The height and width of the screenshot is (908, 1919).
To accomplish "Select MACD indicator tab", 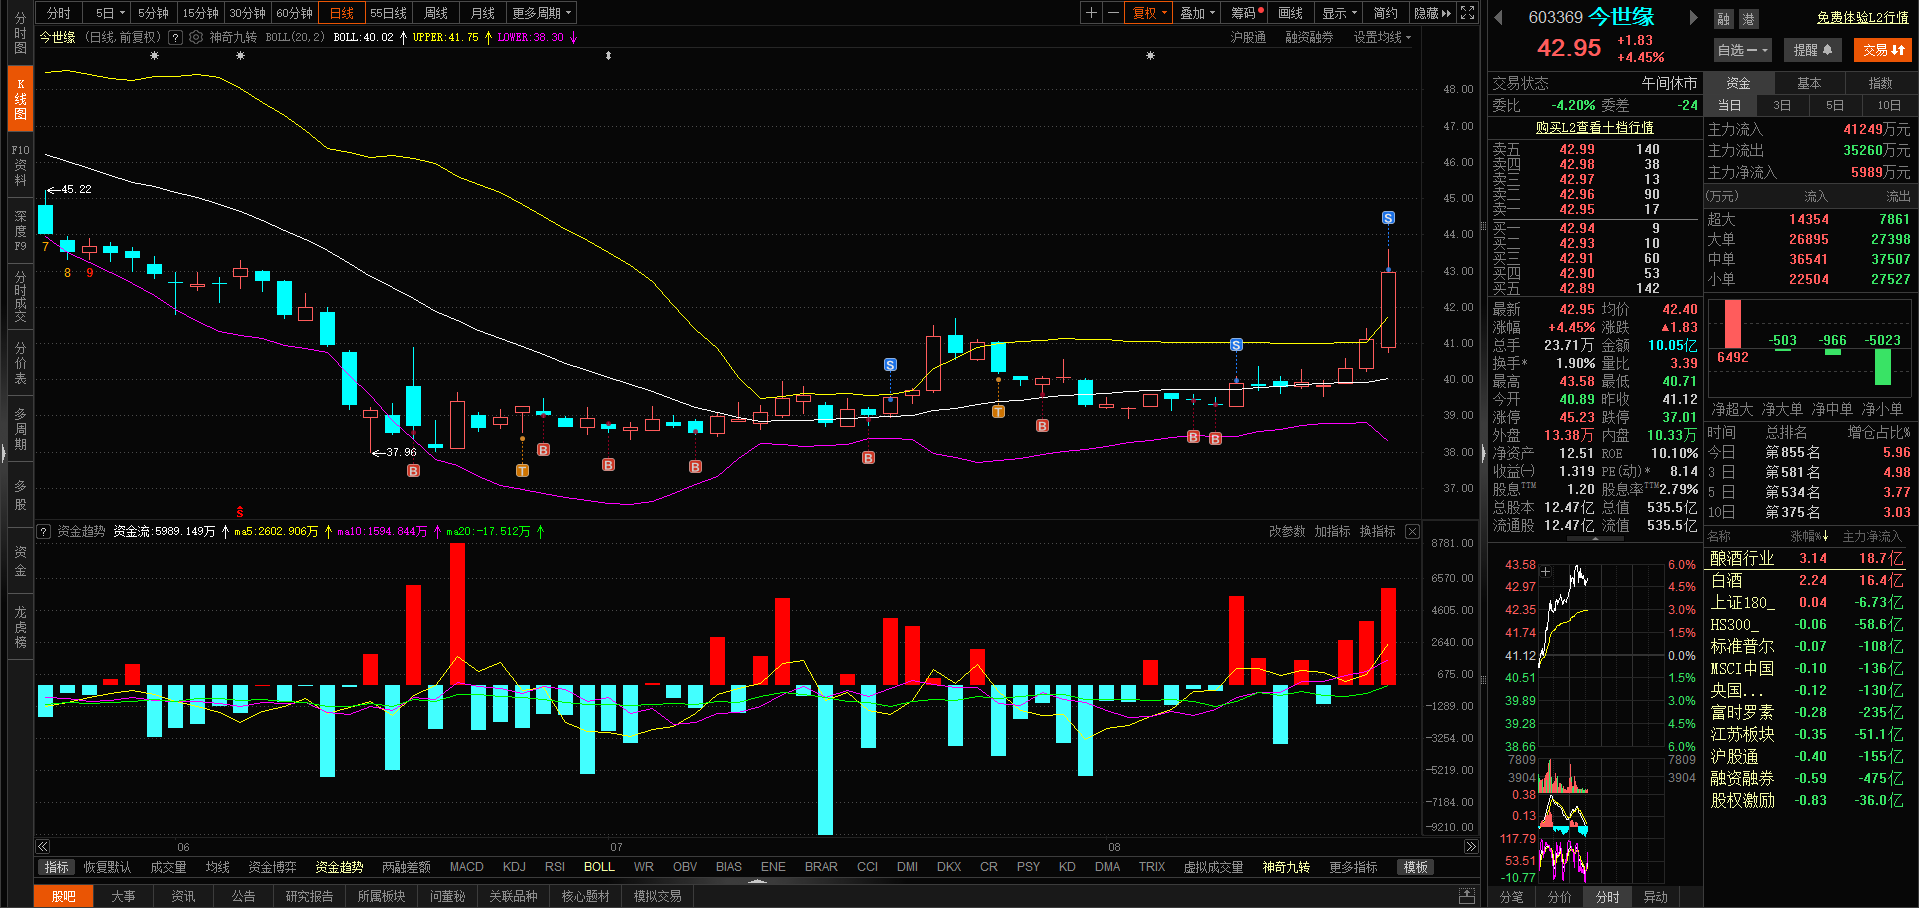I will pyautogui.click(x=466, y=867).
